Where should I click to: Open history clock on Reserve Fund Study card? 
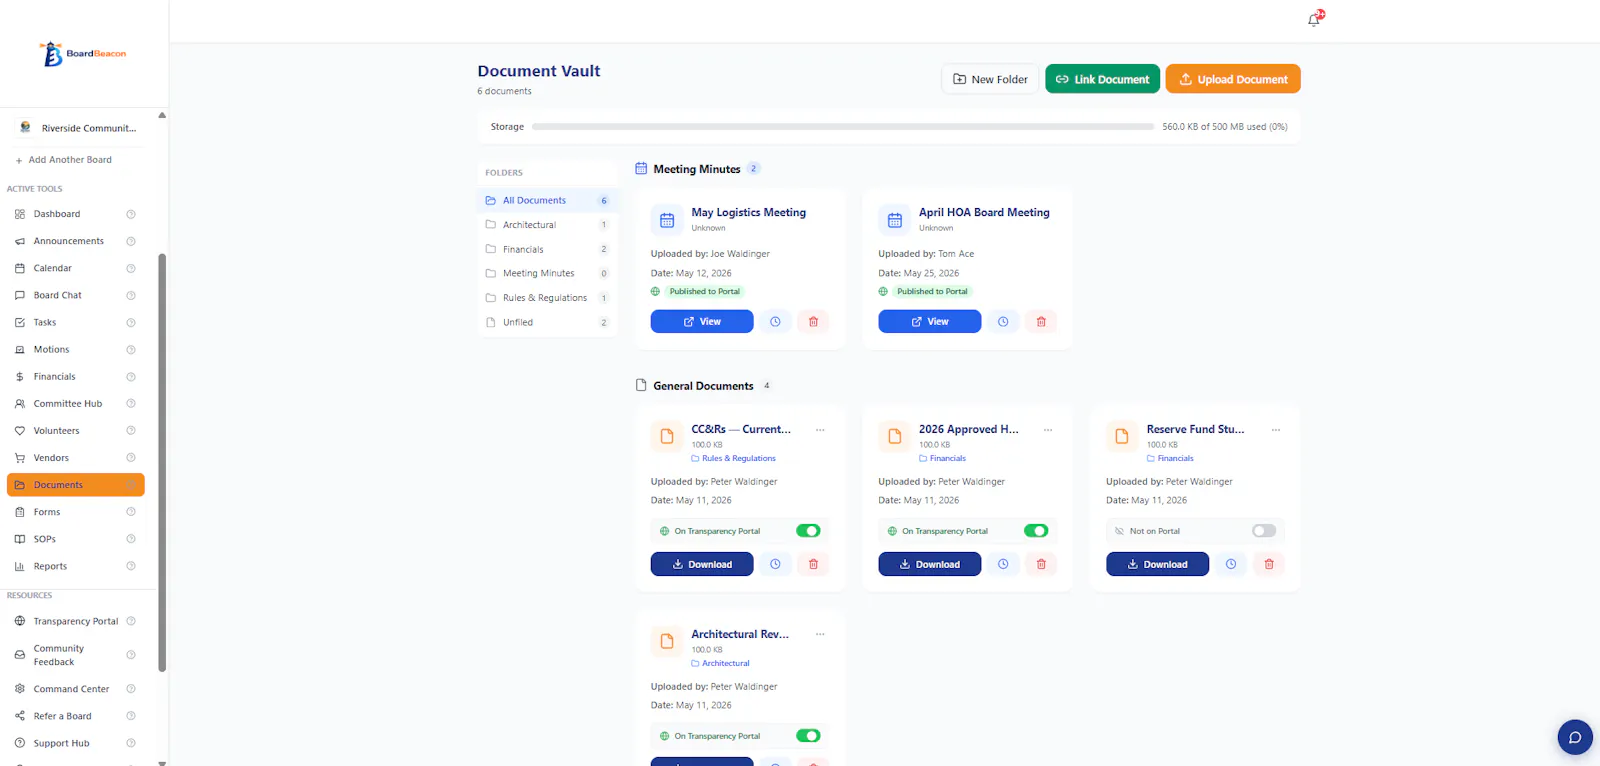[1231, 564]
